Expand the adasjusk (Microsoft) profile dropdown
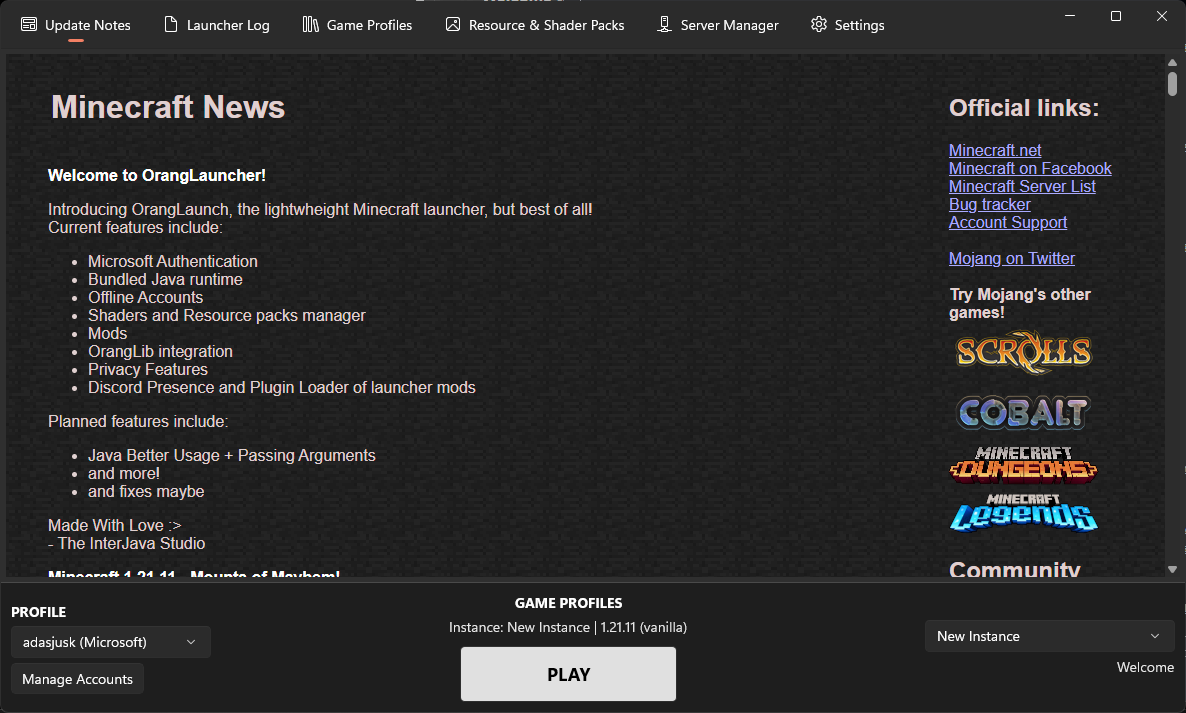Screen dimensions: 1186x713 (110, 642)
